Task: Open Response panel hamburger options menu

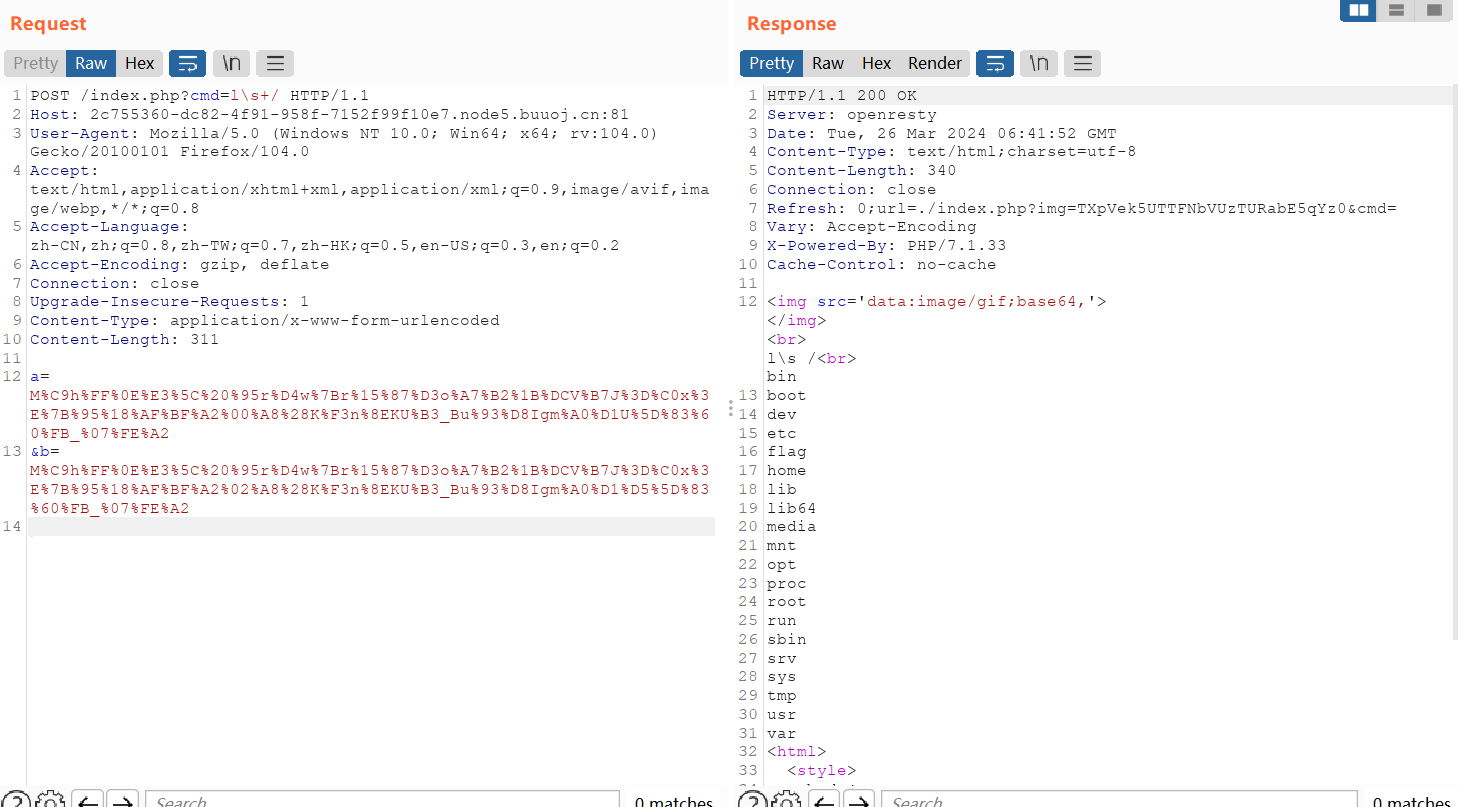Action: point(1082,64)
